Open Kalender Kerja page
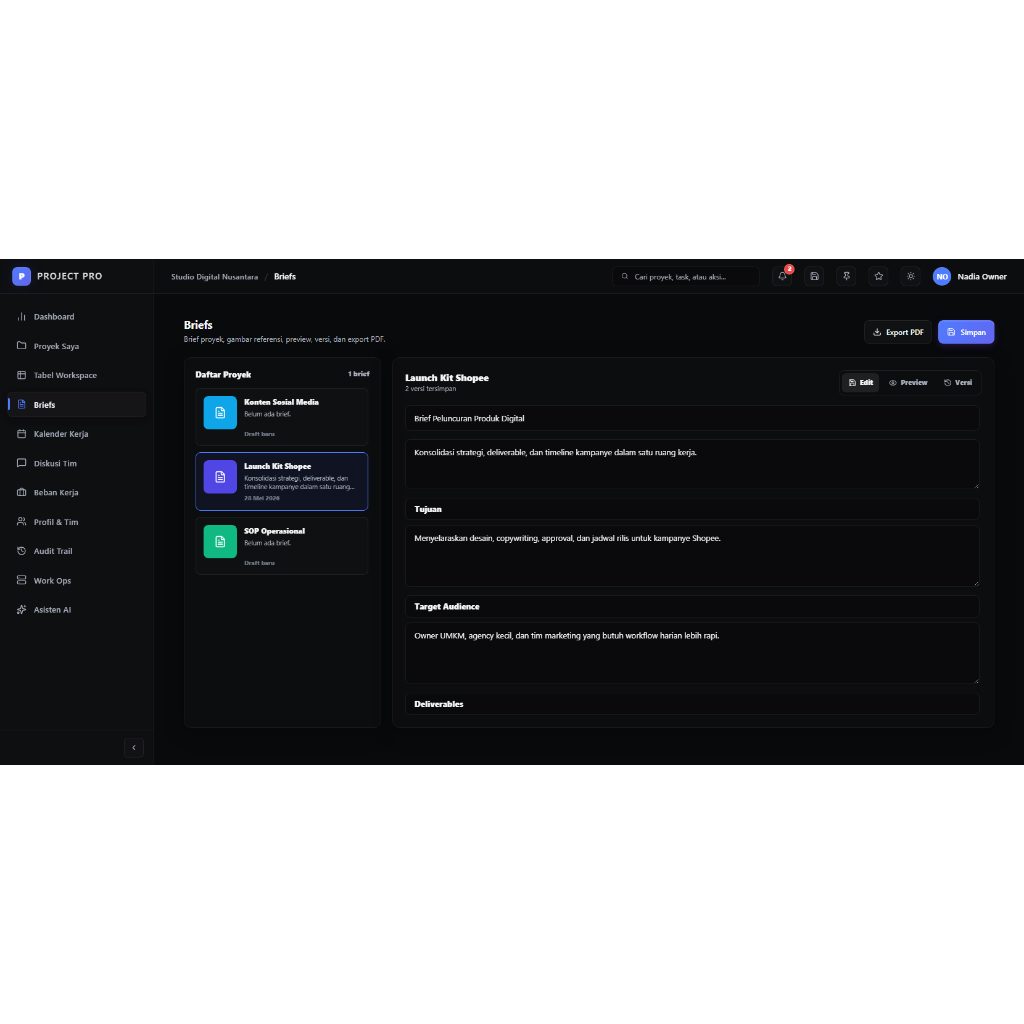The image size is (1024, 1024). pos(77,434)
